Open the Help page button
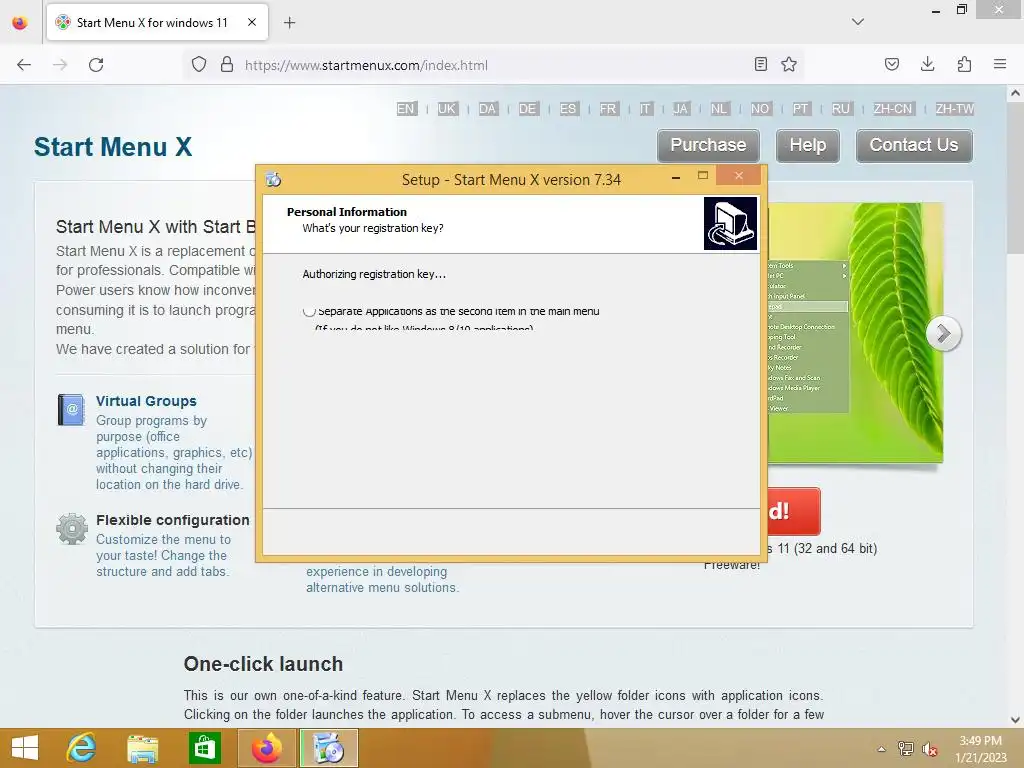 807,145
